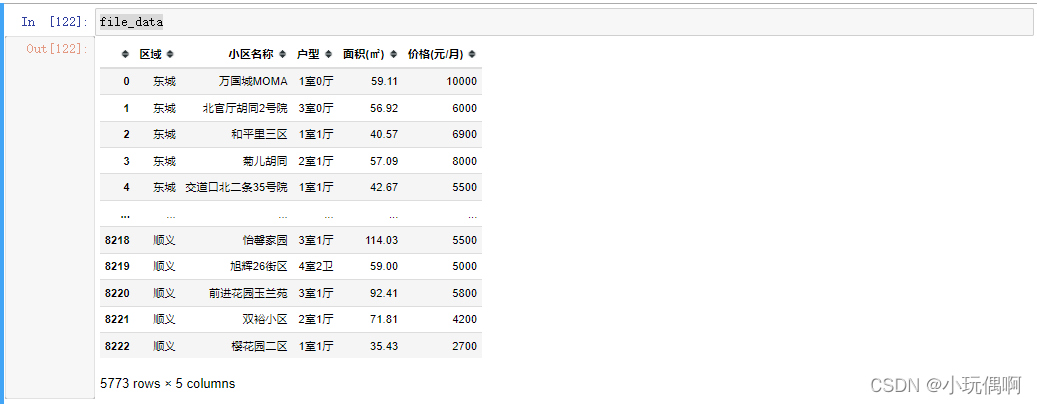Click row index 8221
The height and width of the screenshot is (404, 1037).
click(117, 319)
